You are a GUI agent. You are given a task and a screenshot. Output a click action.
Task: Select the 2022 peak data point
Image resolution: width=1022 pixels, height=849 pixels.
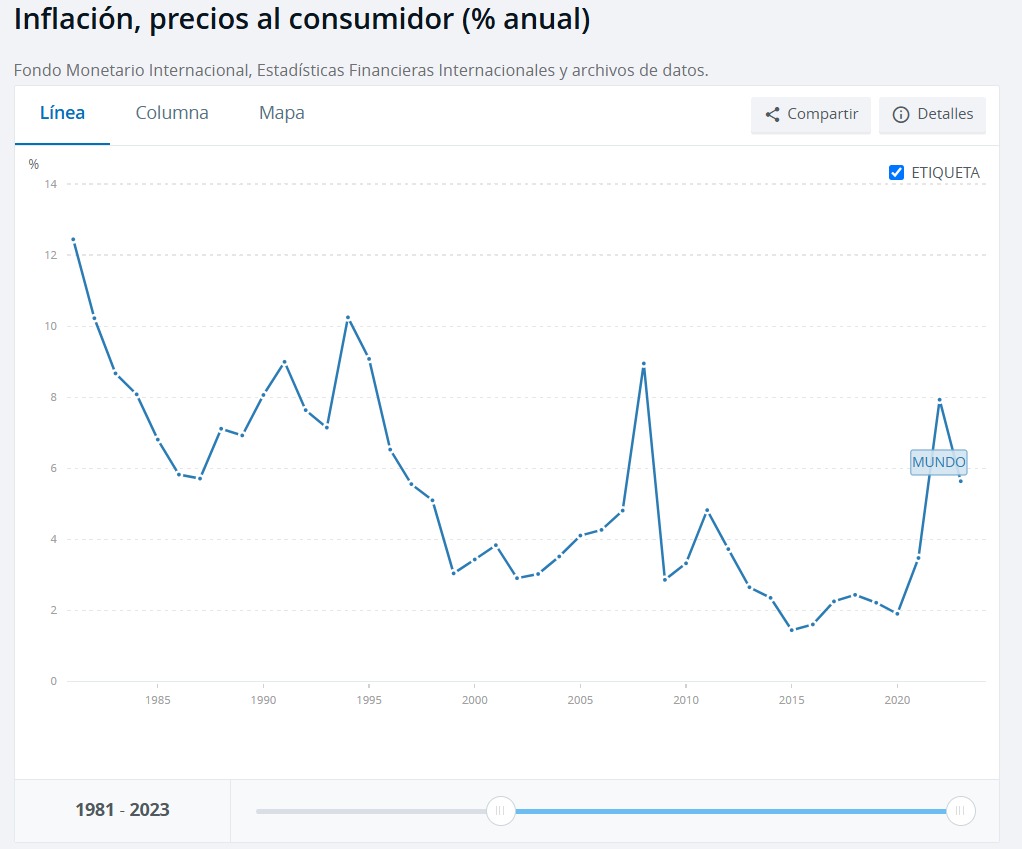[x=940, y=400]
